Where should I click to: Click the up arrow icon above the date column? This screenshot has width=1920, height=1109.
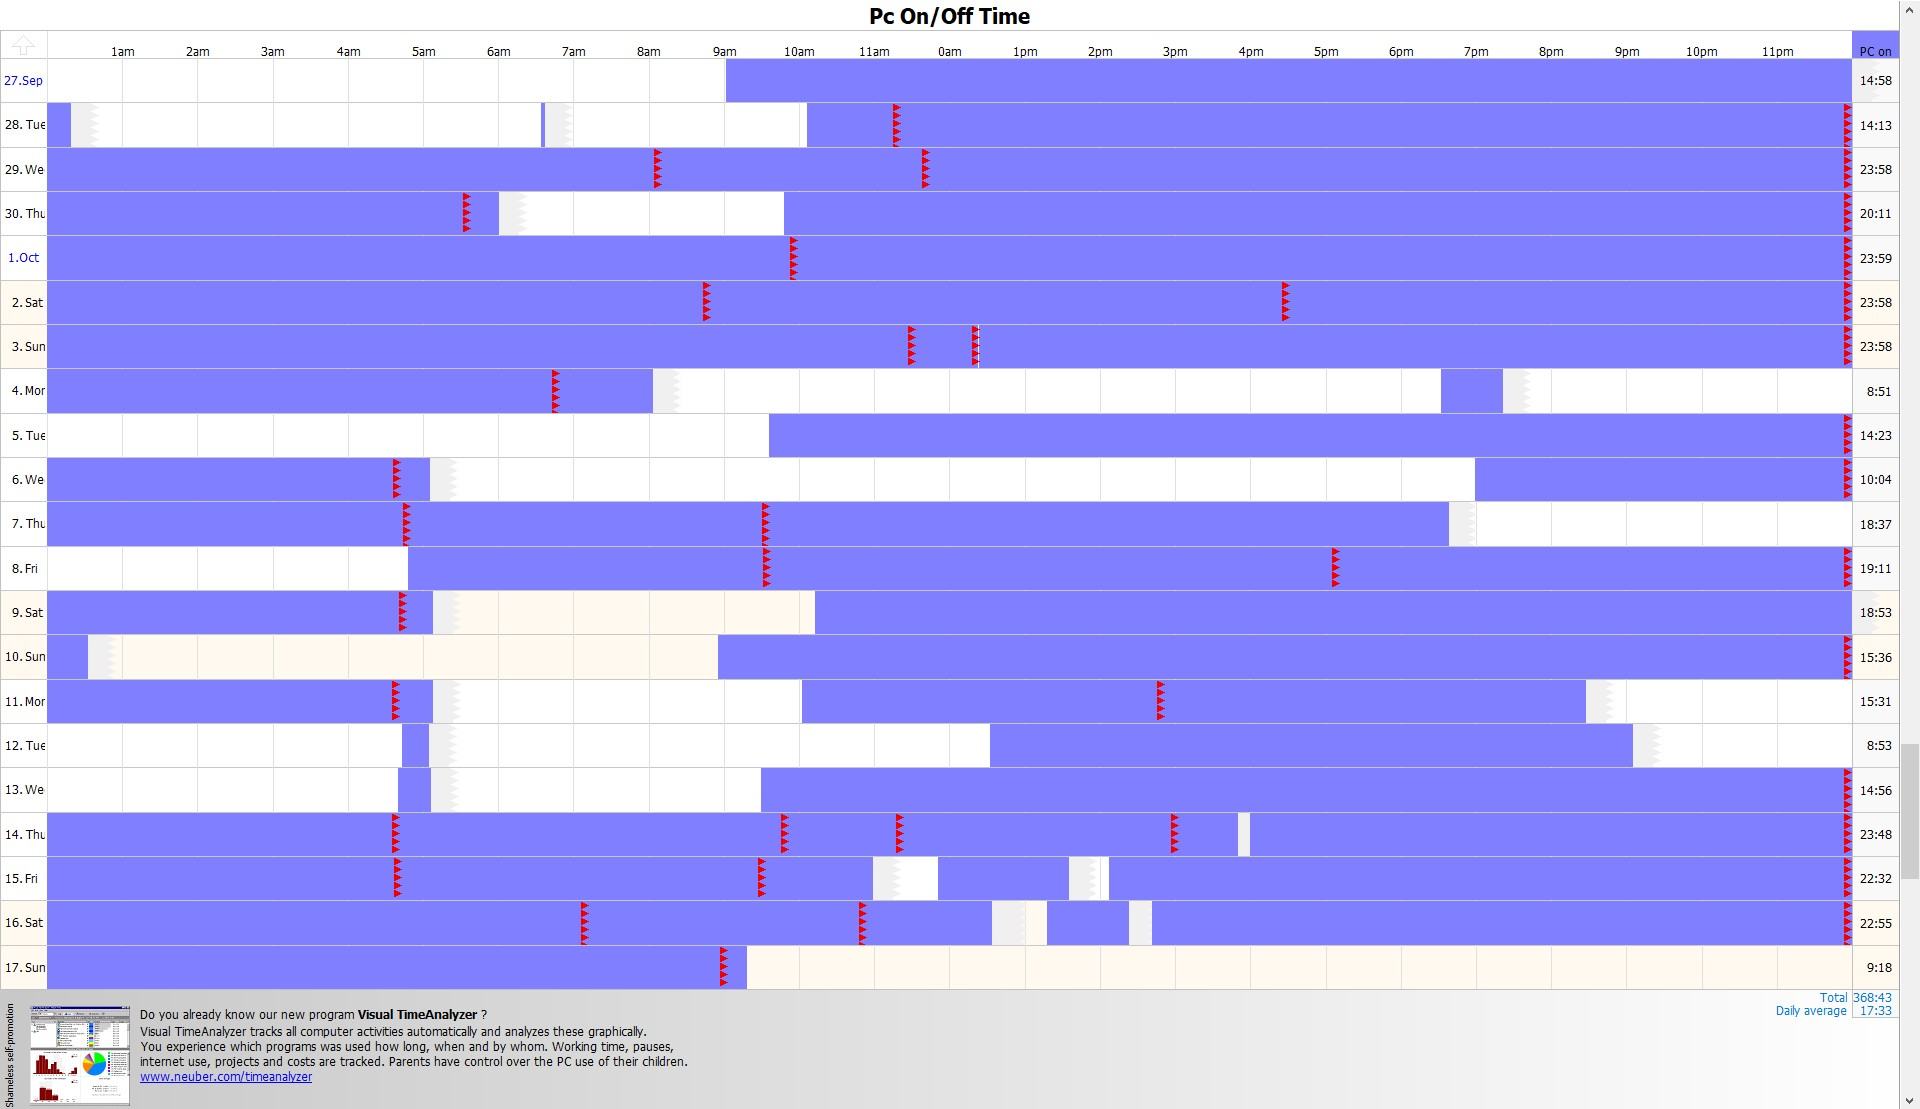point(24,45)
